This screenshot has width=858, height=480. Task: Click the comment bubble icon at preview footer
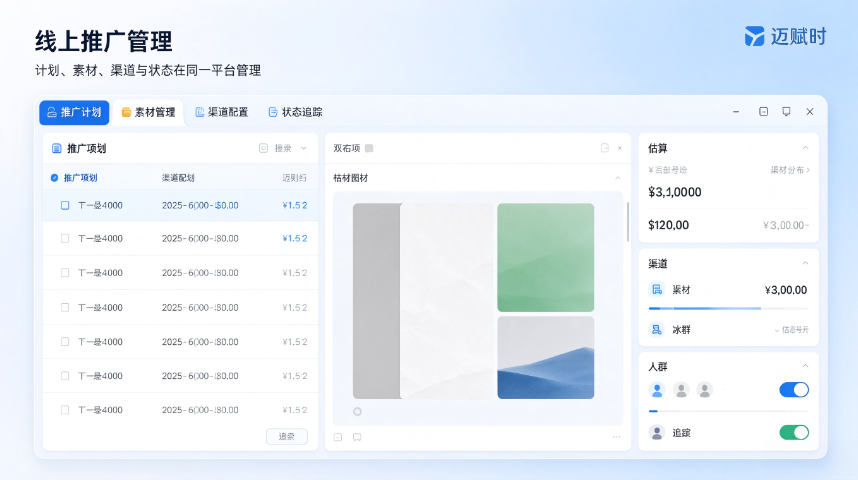point(357,437)
